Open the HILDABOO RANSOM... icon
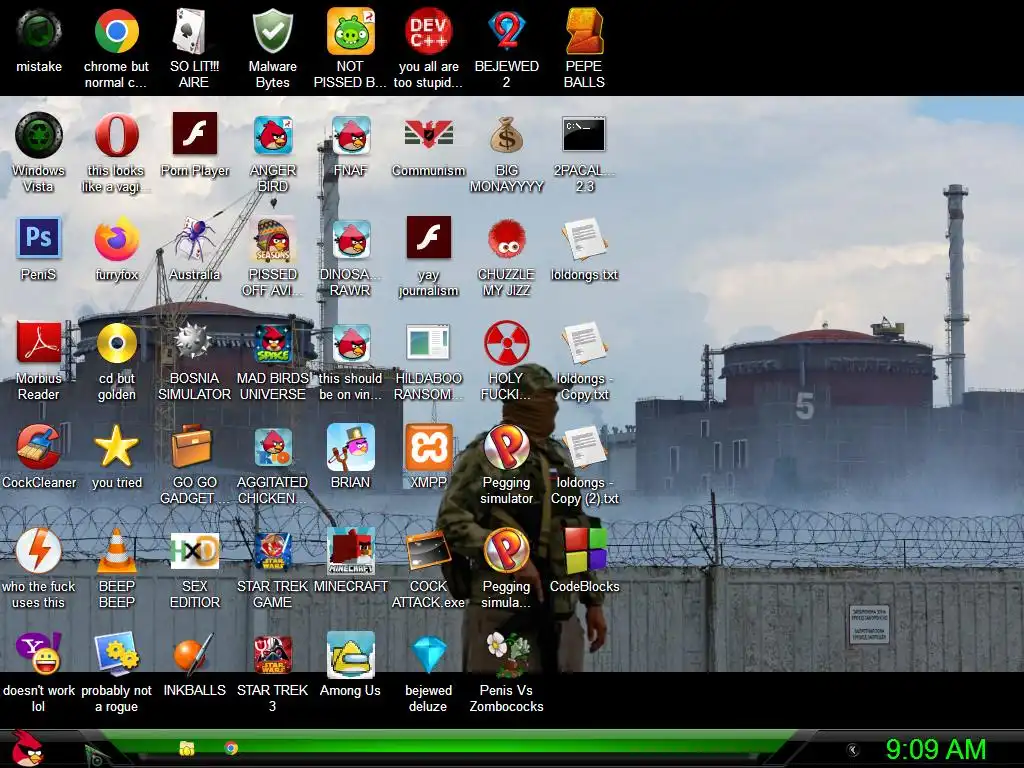 coord(428,343)
